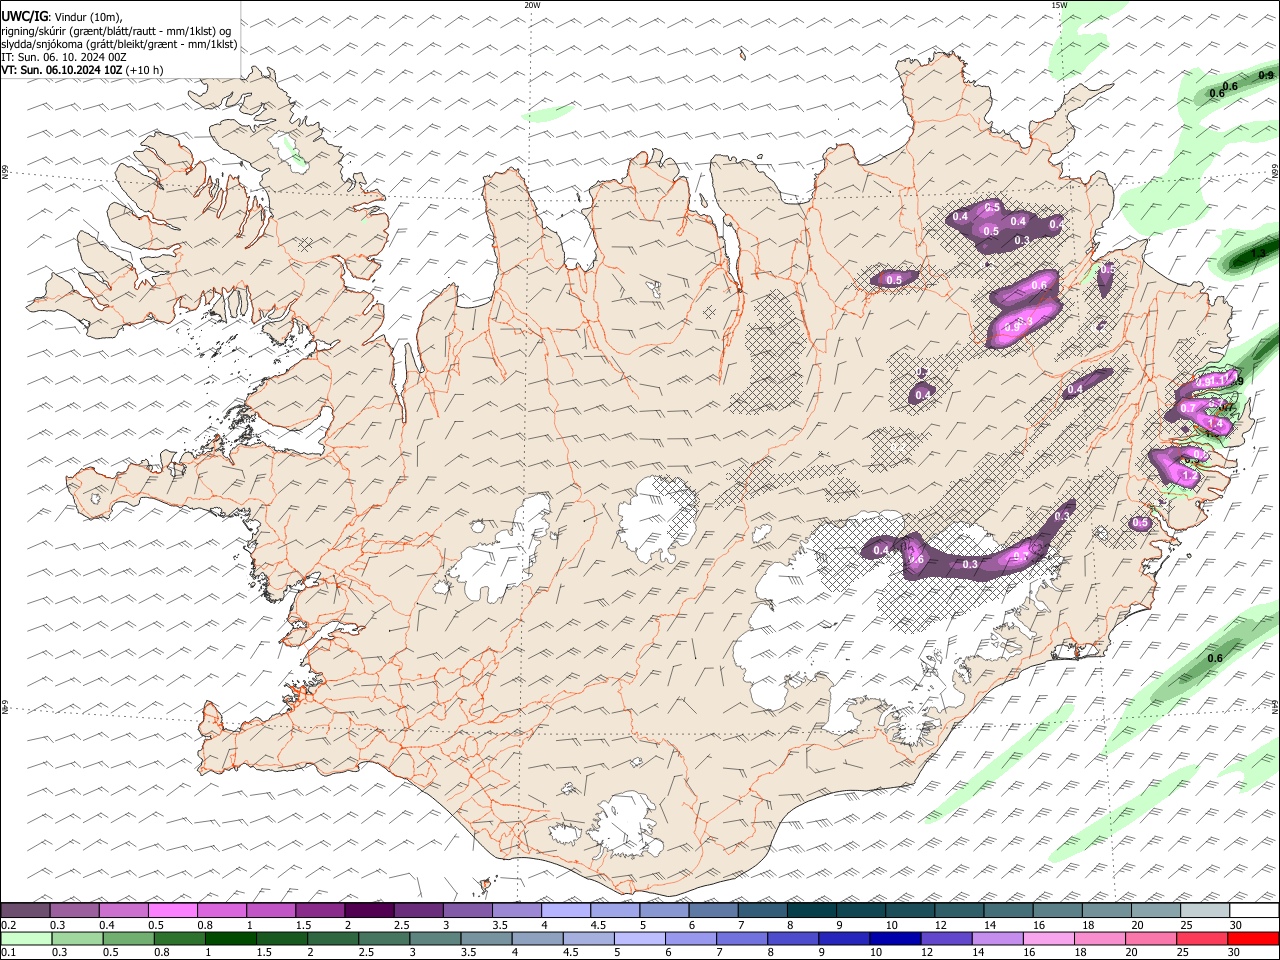1280x960 pixels.
Task: Click the '1.2' snowfall value in the Eastfjords
Action: 1190,476
